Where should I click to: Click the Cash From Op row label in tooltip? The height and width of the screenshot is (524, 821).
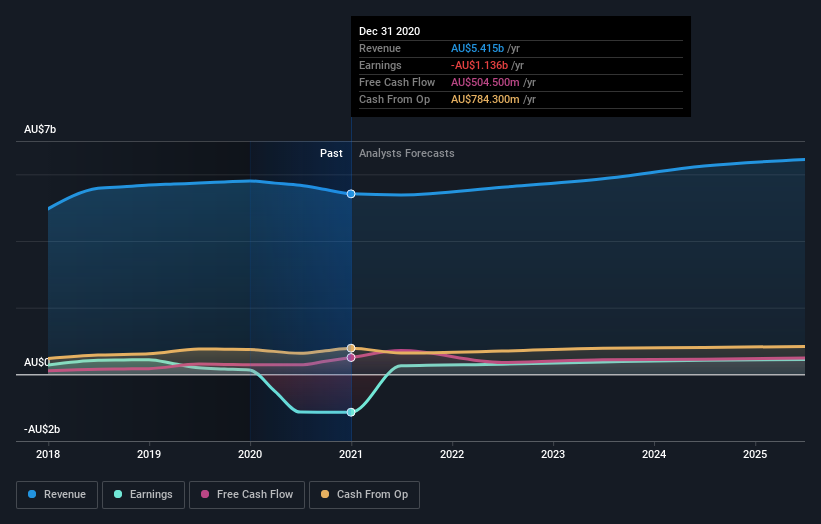click(395, 99)
